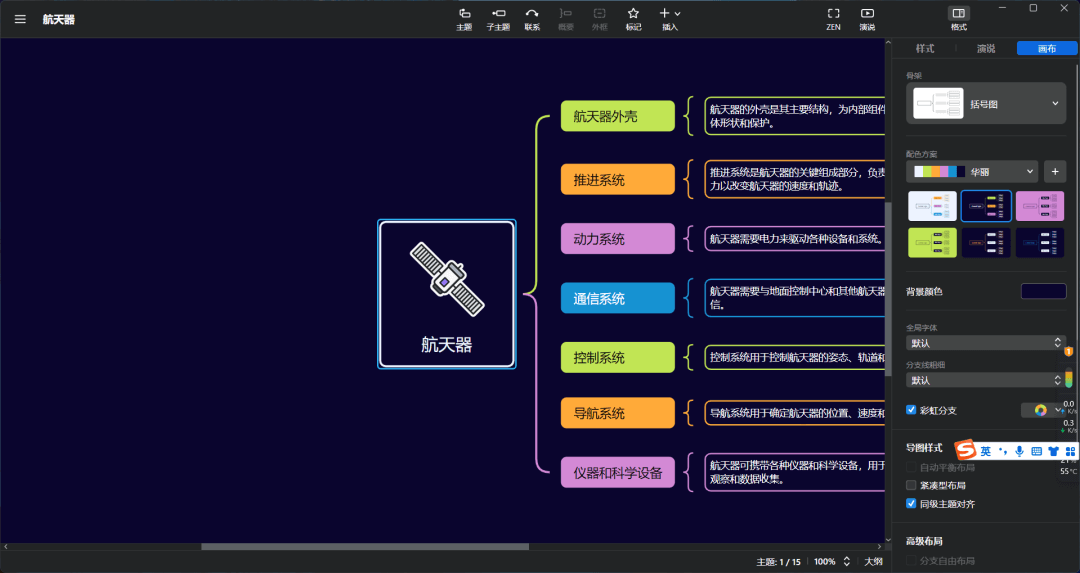Disable 同级主题对齐 checkbox
The image size is (1080, 573).
pos(911,504)
